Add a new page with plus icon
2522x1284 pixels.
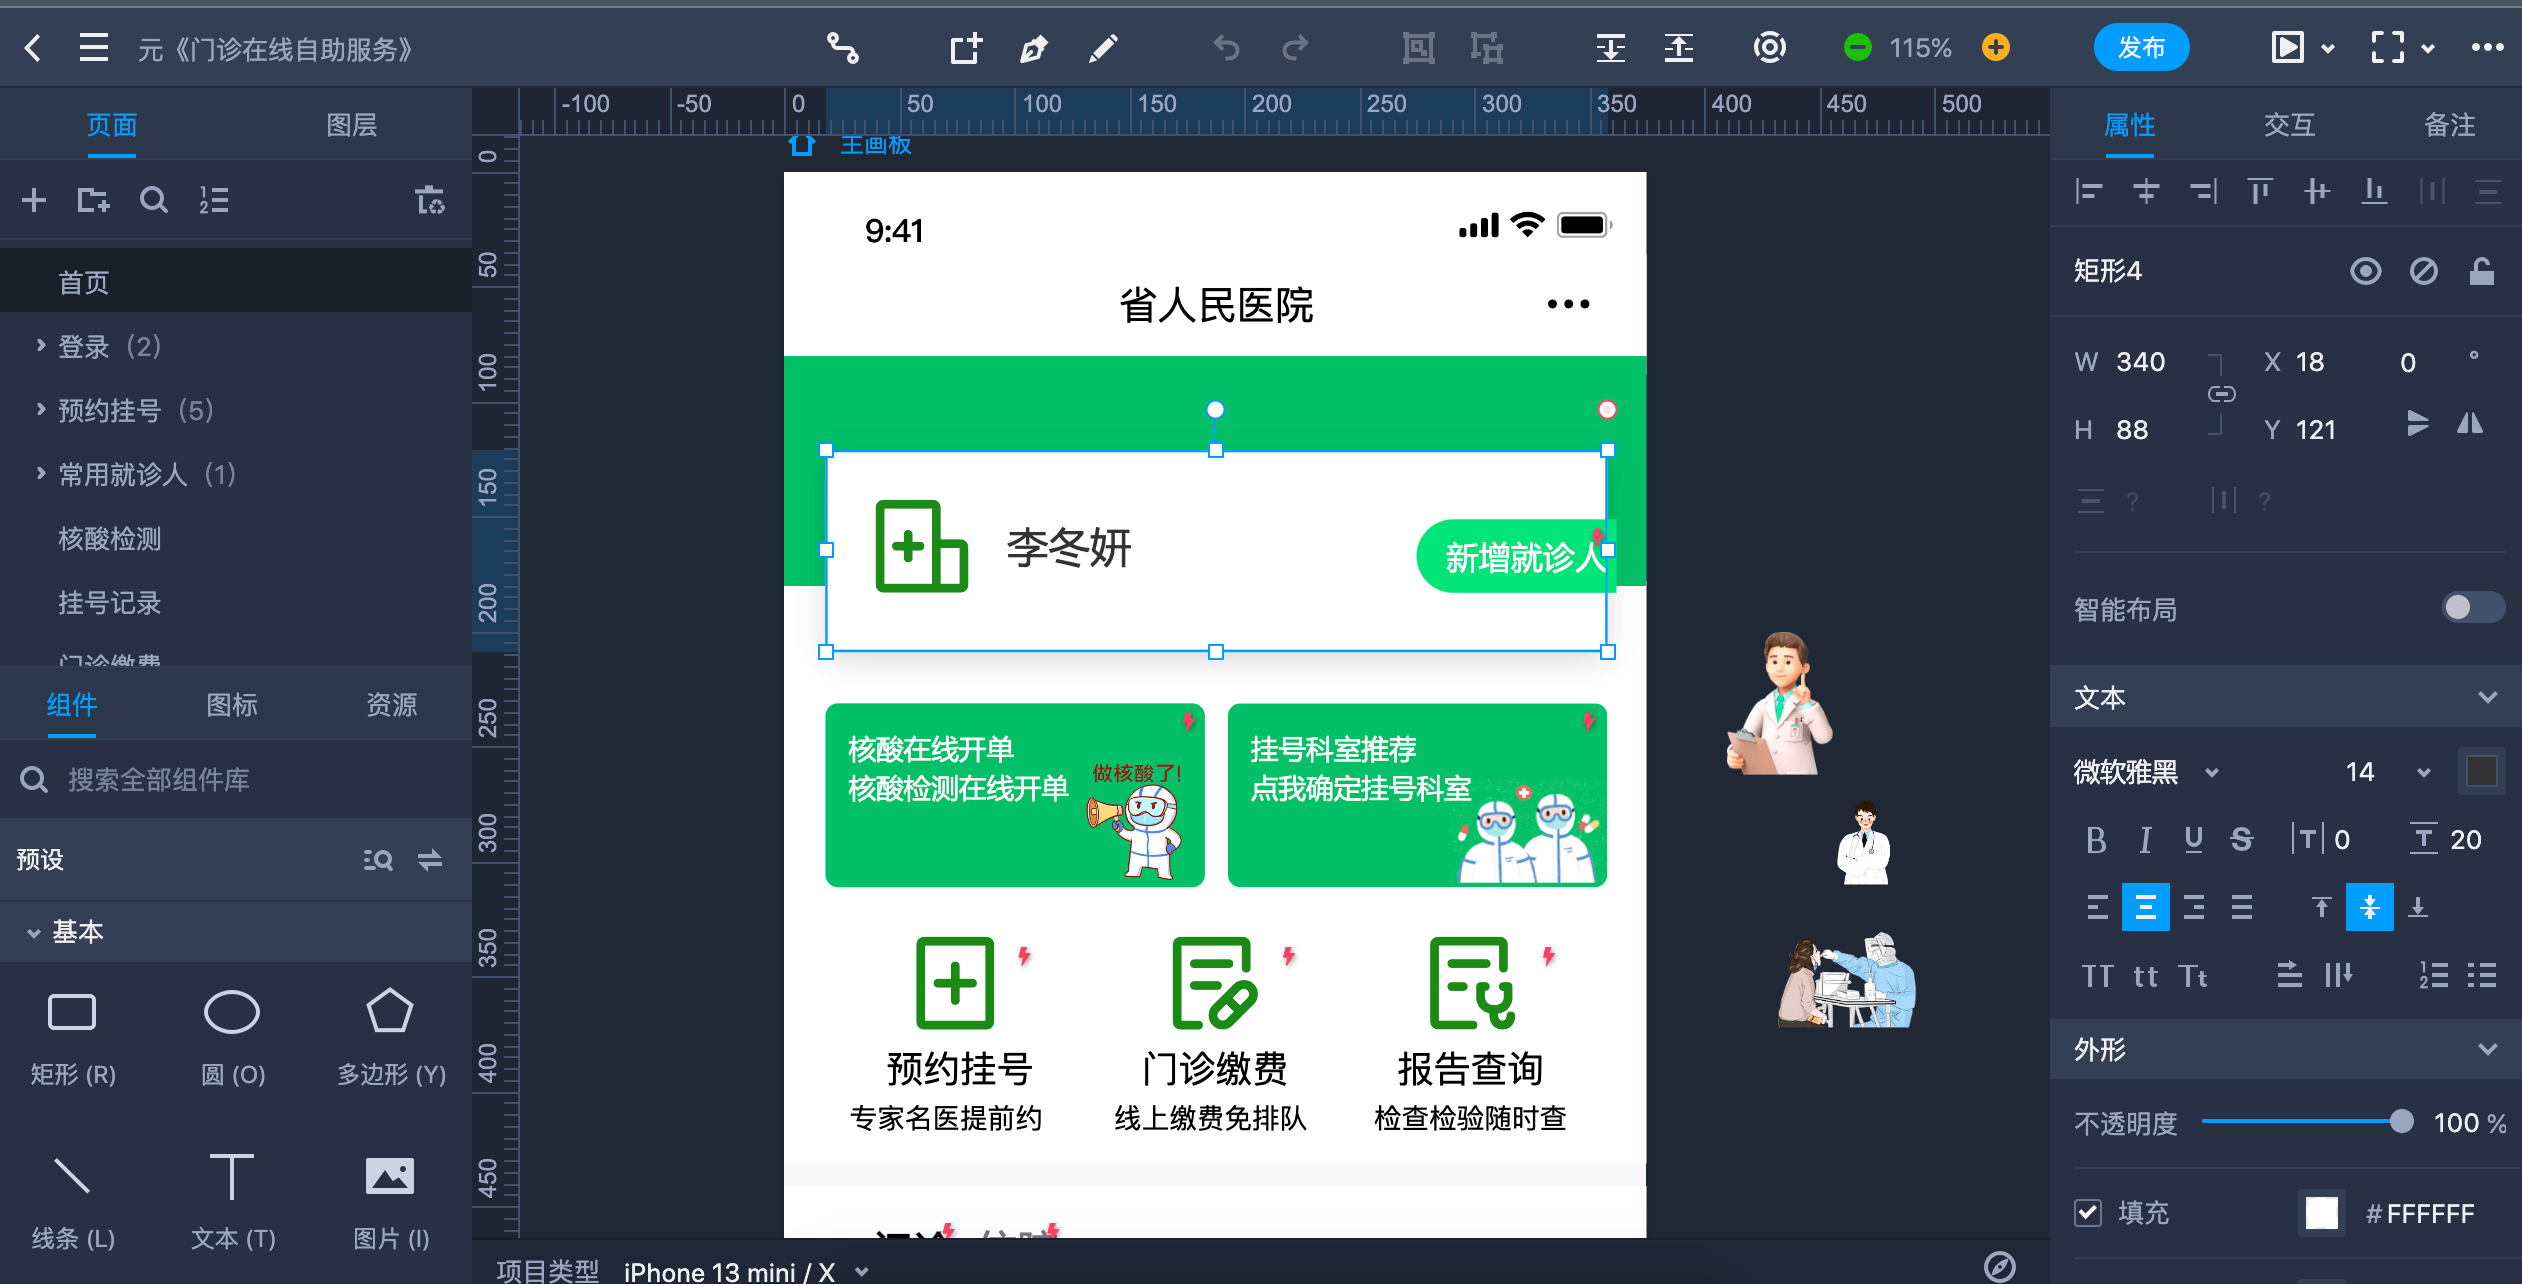[34, 201]
